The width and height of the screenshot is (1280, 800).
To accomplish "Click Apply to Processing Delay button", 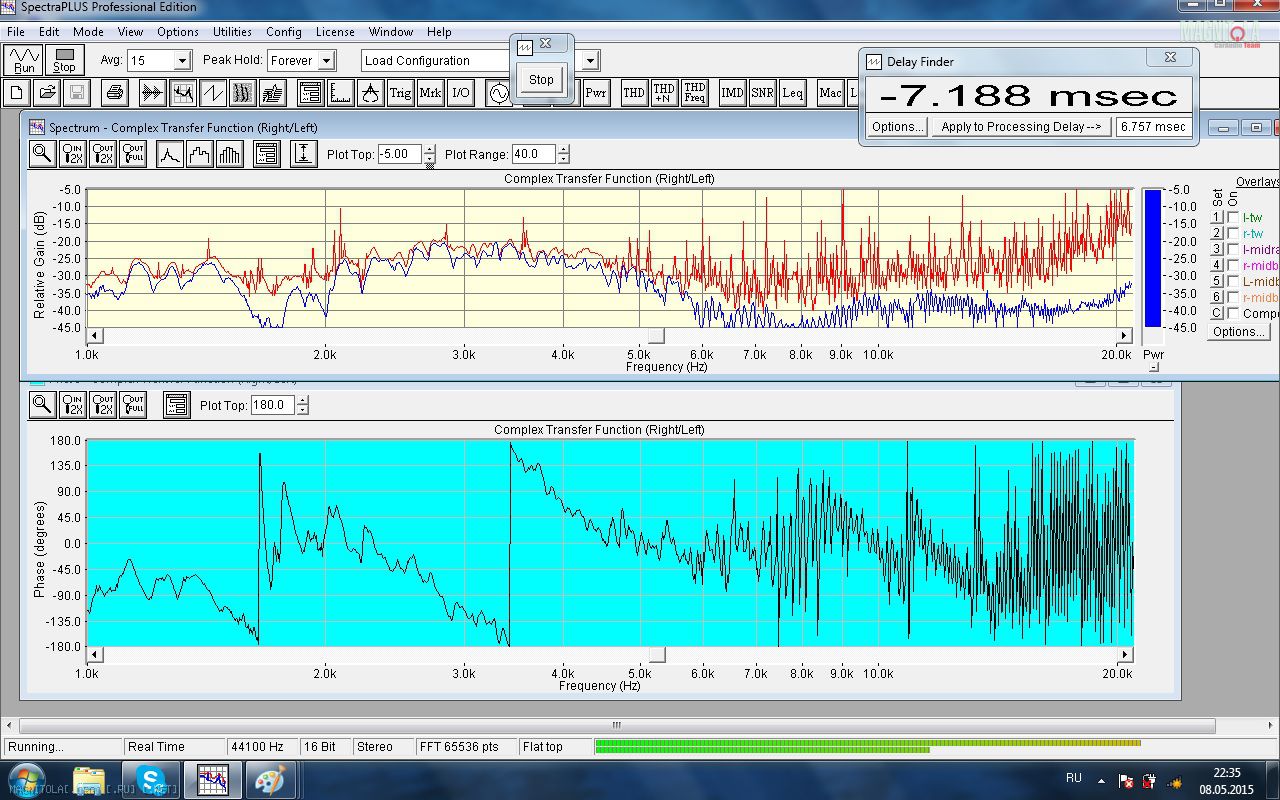I will coord(1021,127).
